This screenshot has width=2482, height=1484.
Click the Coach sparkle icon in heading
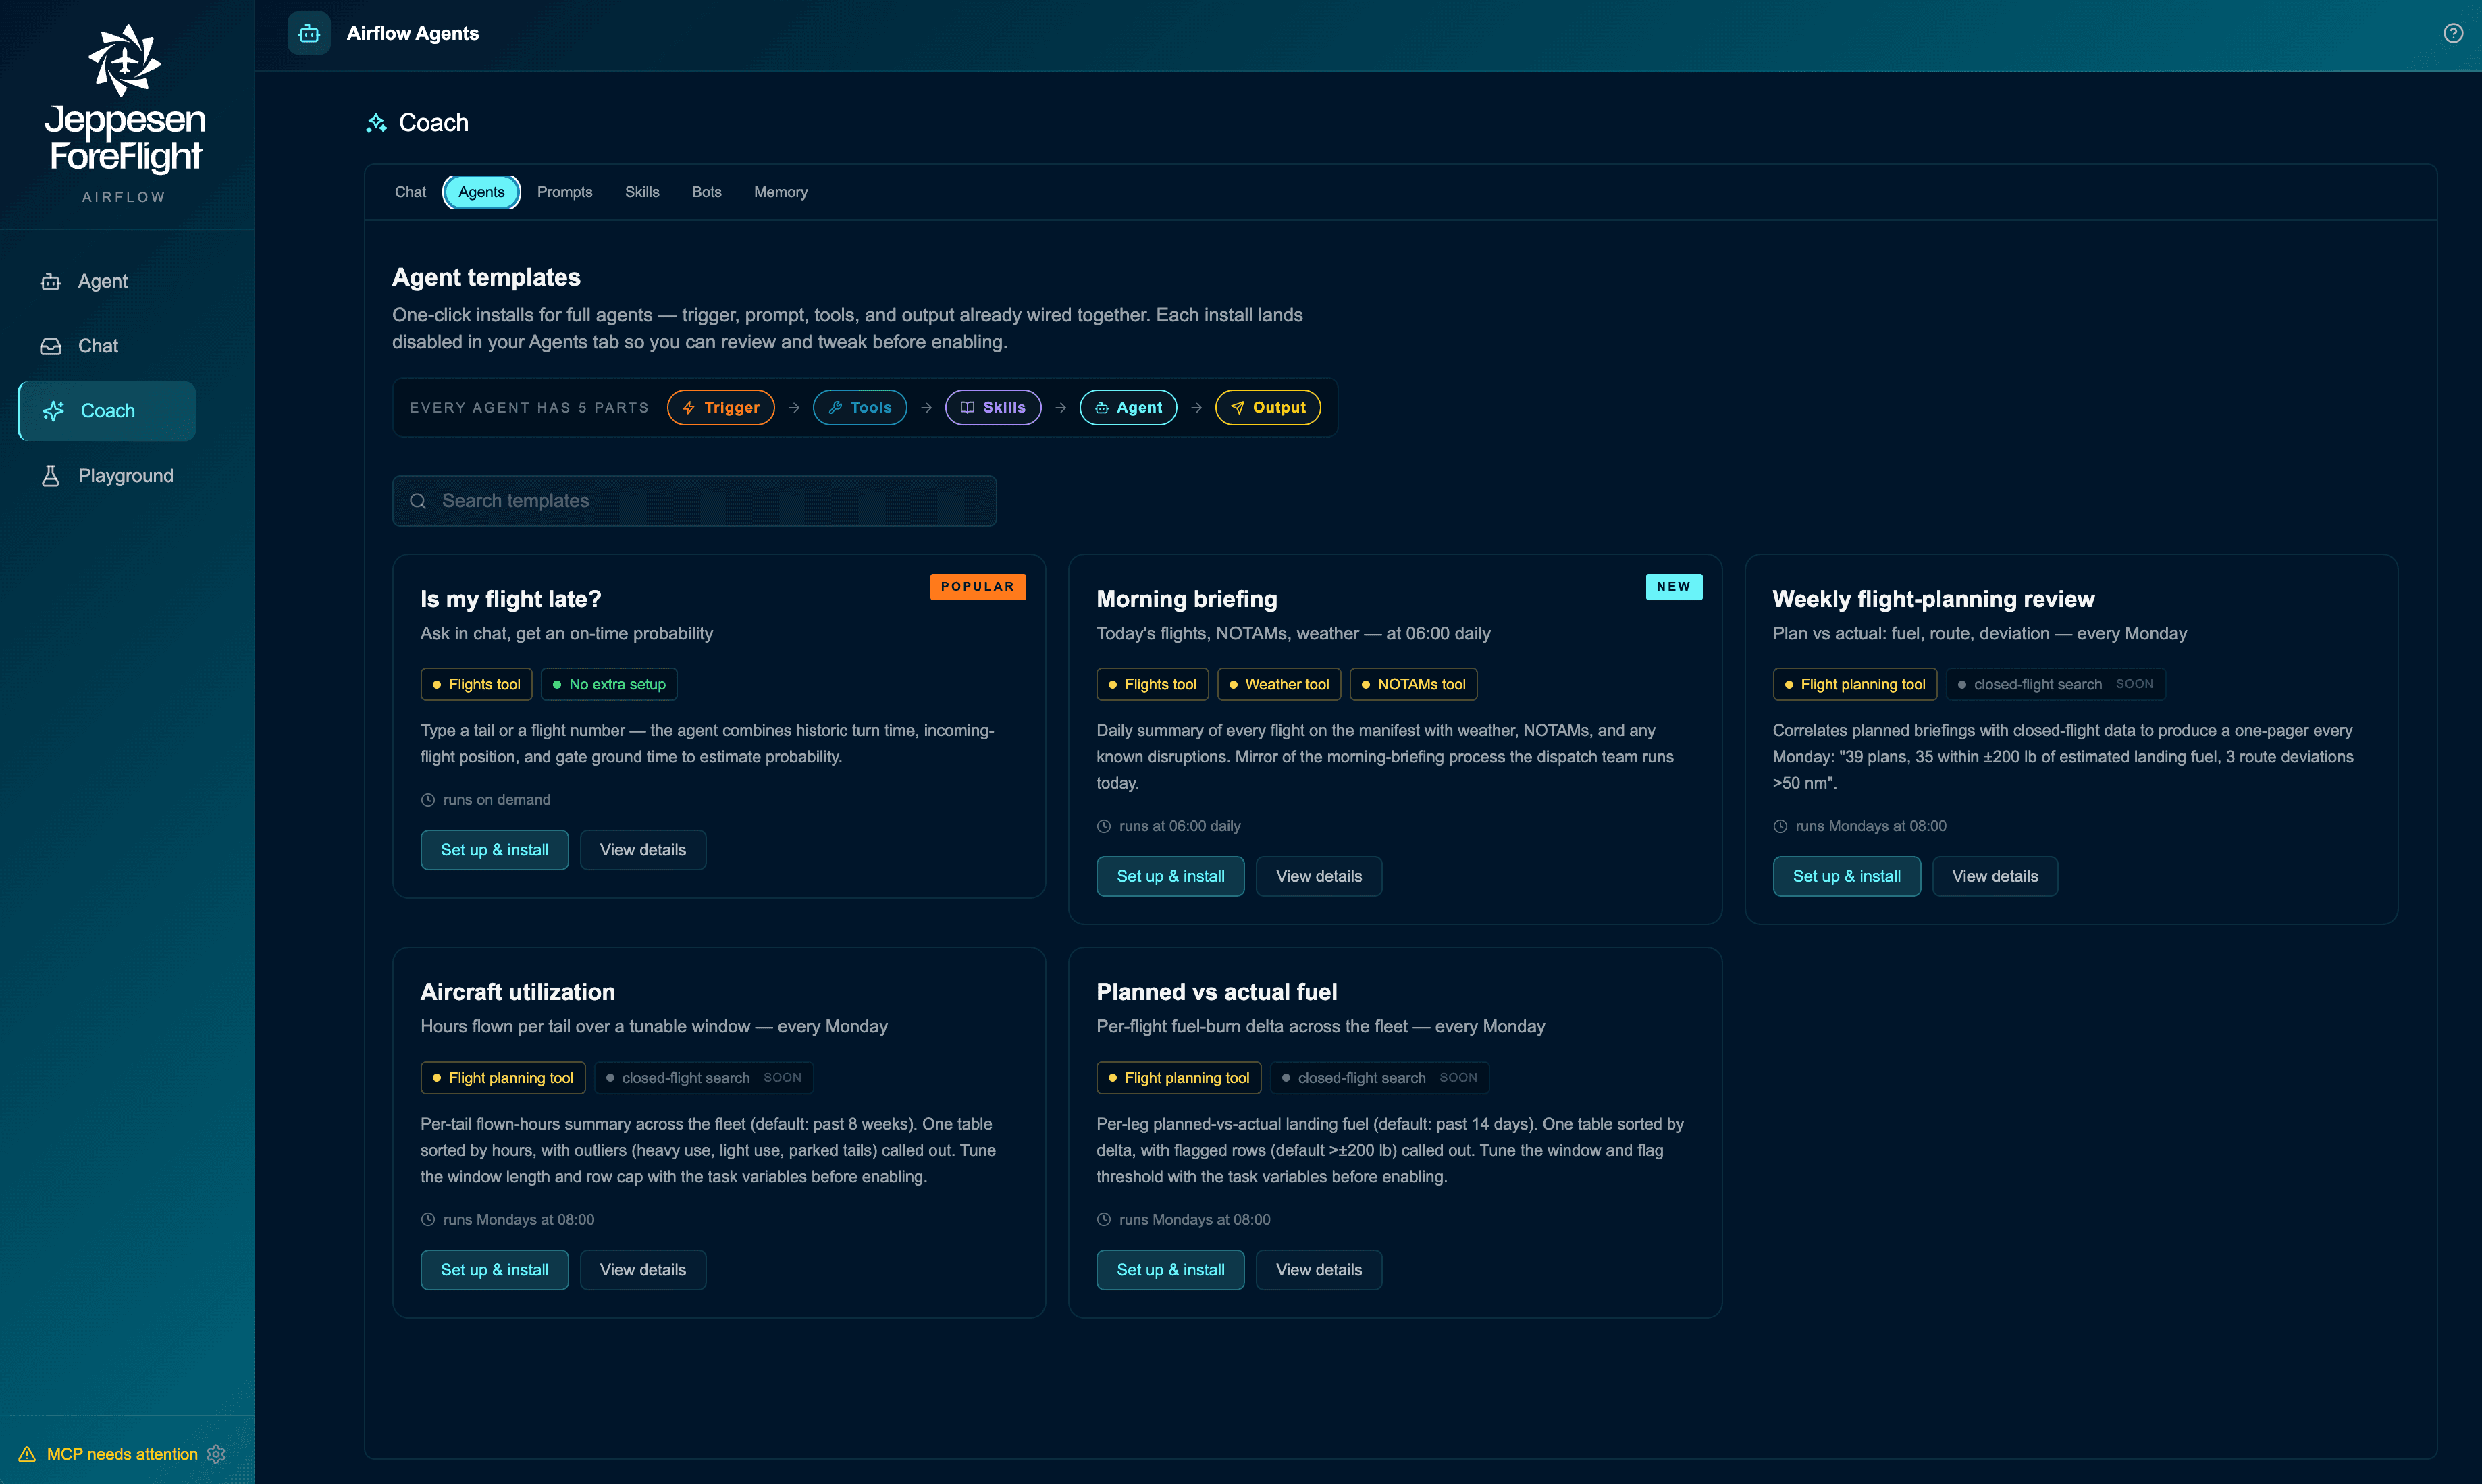tap(376, 123)
